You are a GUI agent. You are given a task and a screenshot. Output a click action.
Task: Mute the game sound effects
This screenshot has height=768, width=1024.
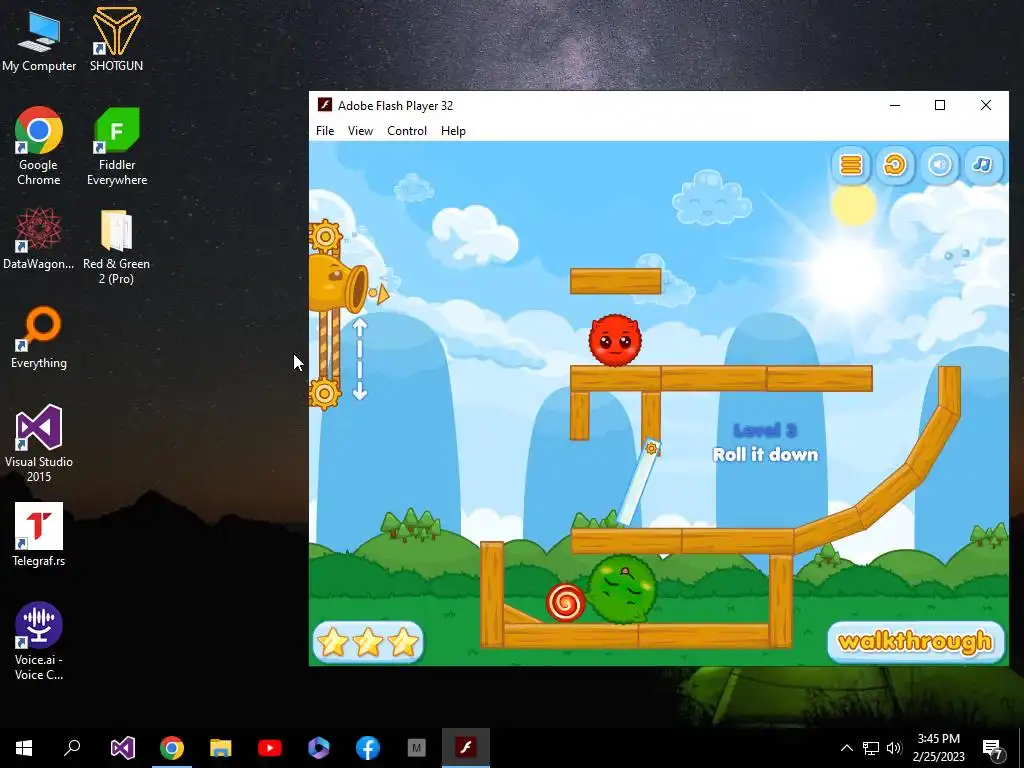pyautogui.click(x=939, y=165)
